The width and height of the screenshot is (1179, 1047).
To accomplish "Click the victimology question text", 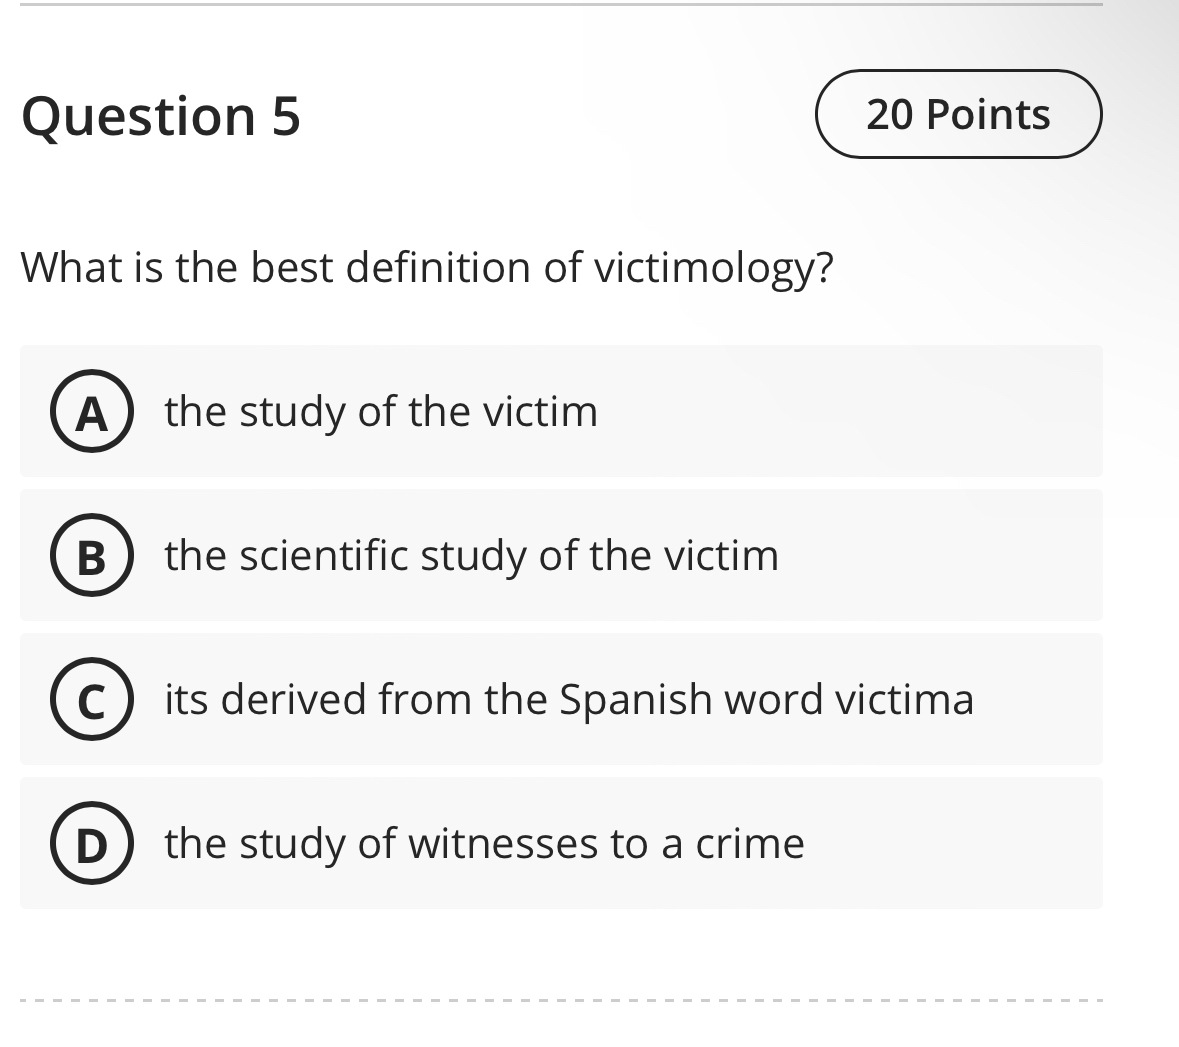I will pos(427,266).
